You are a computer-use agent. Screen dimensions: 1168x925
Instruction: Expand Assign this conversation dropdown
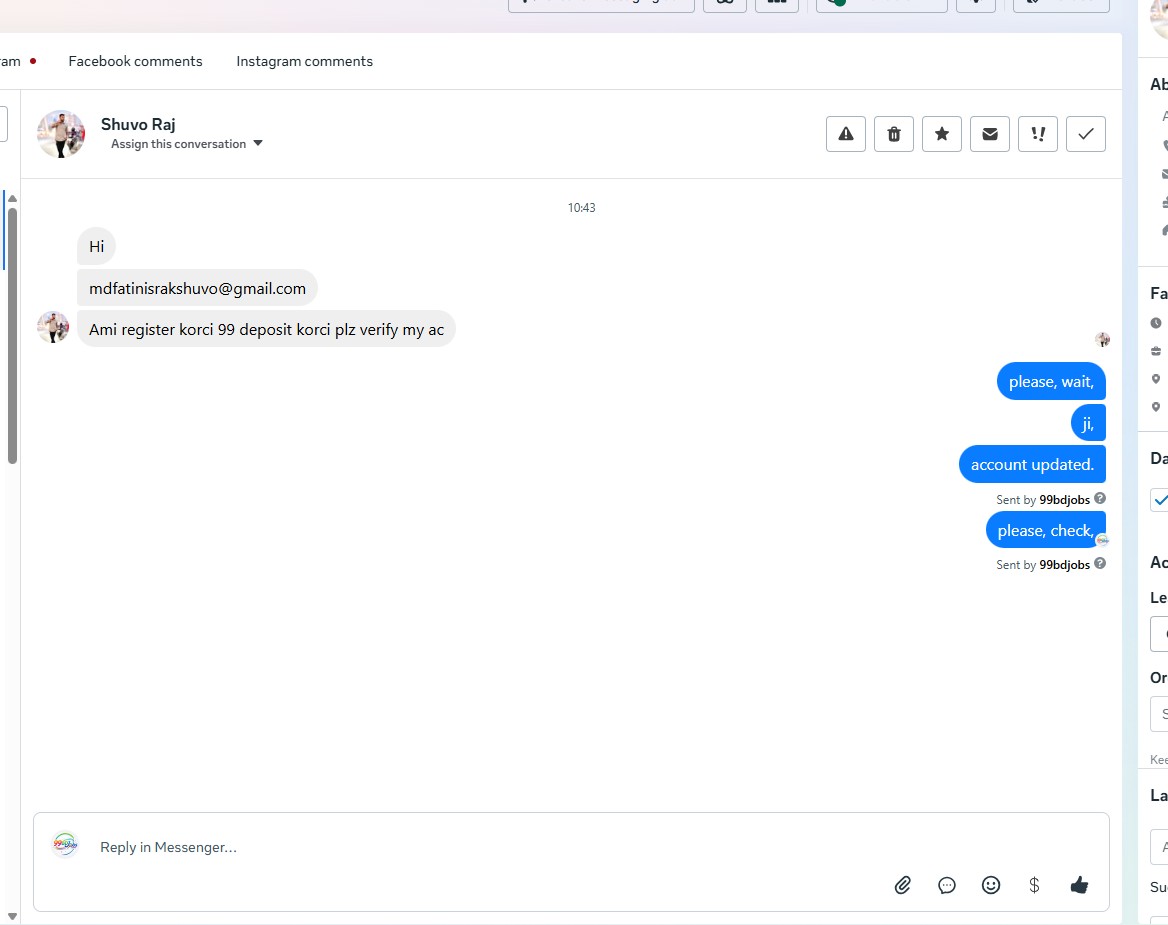tap(186, 144)
